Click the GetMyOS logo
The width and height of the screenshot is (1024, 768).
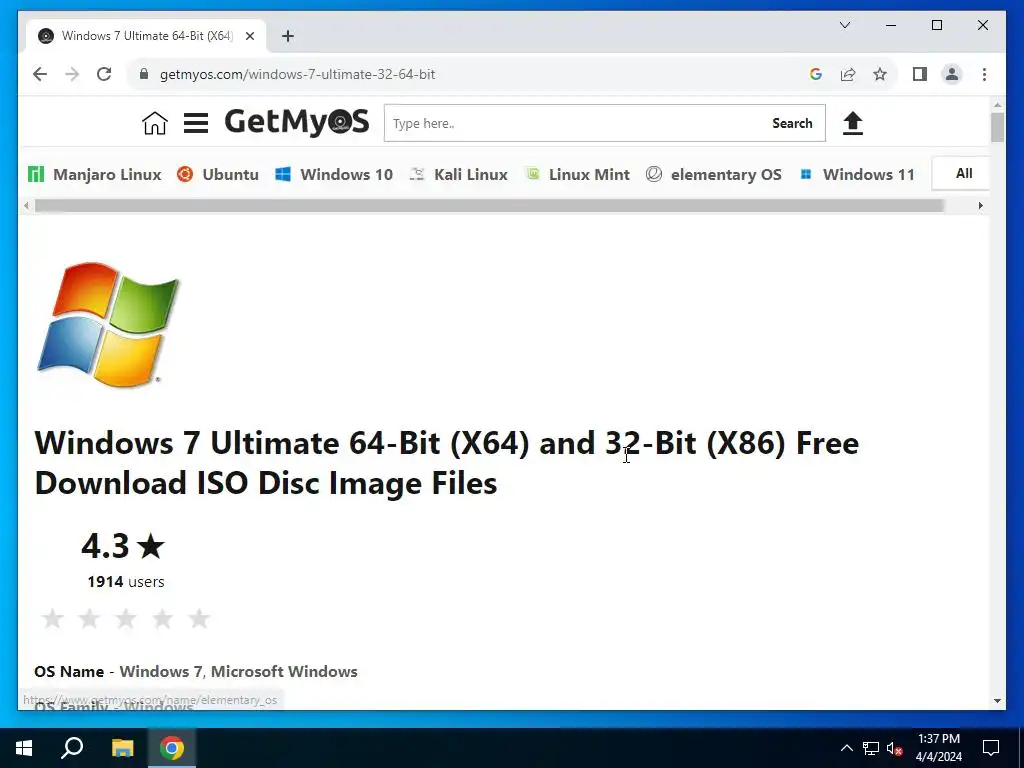pyautogui.click(x=297, y=122)
